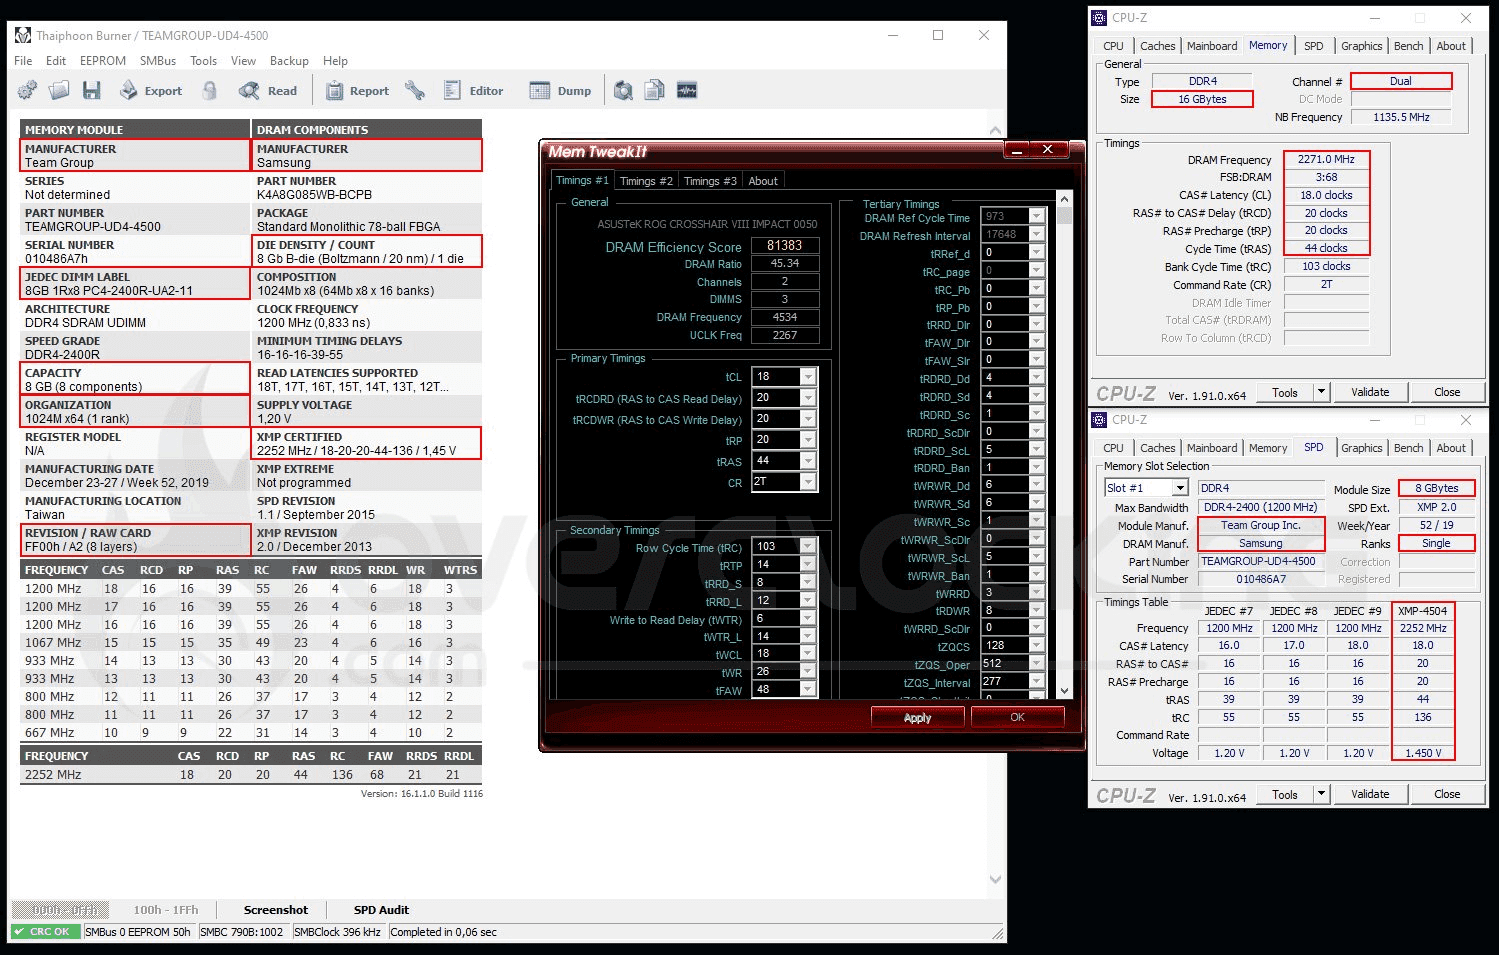Image resolution: width=1499 pixels, height=955 pixels.
Task: Click Validate in upper CPU-Z window
Action: tap(1370, 392)
